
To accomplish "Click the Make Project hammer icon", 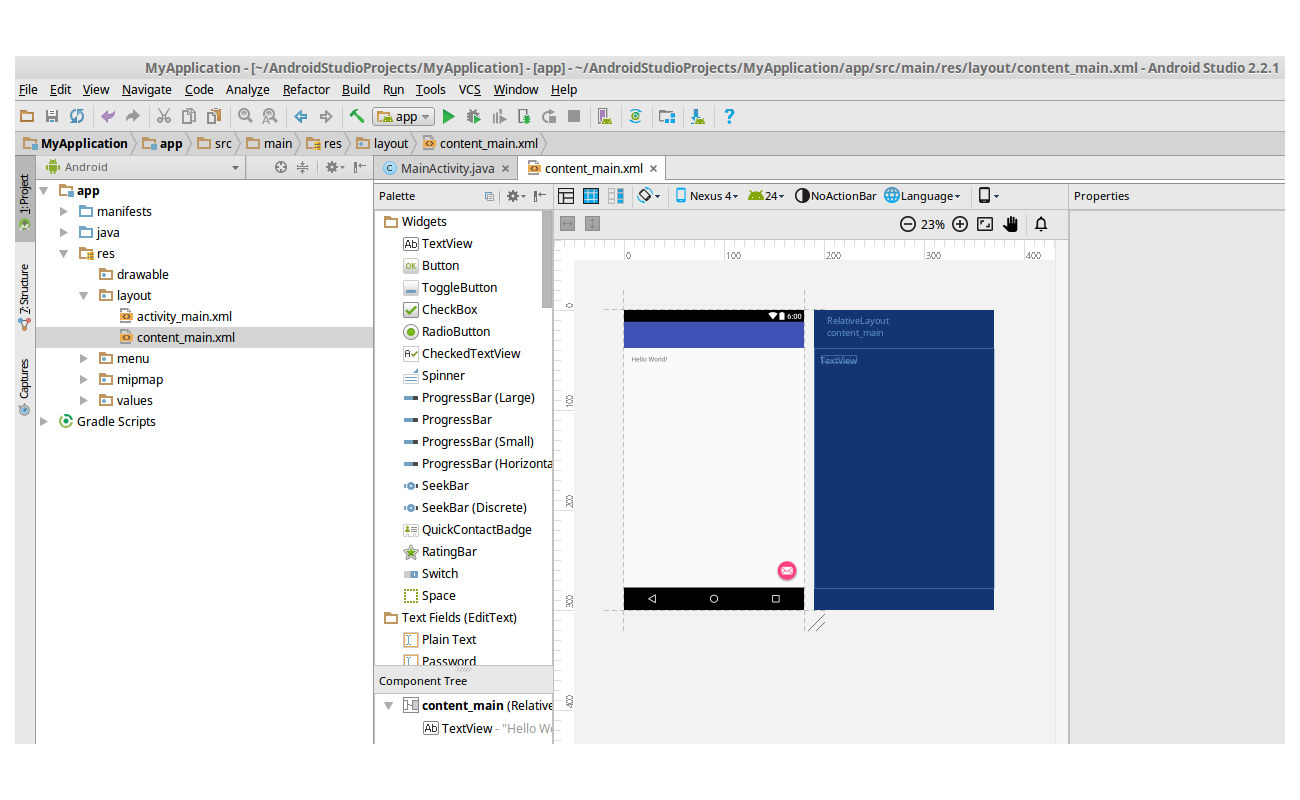I will point(357,116).
